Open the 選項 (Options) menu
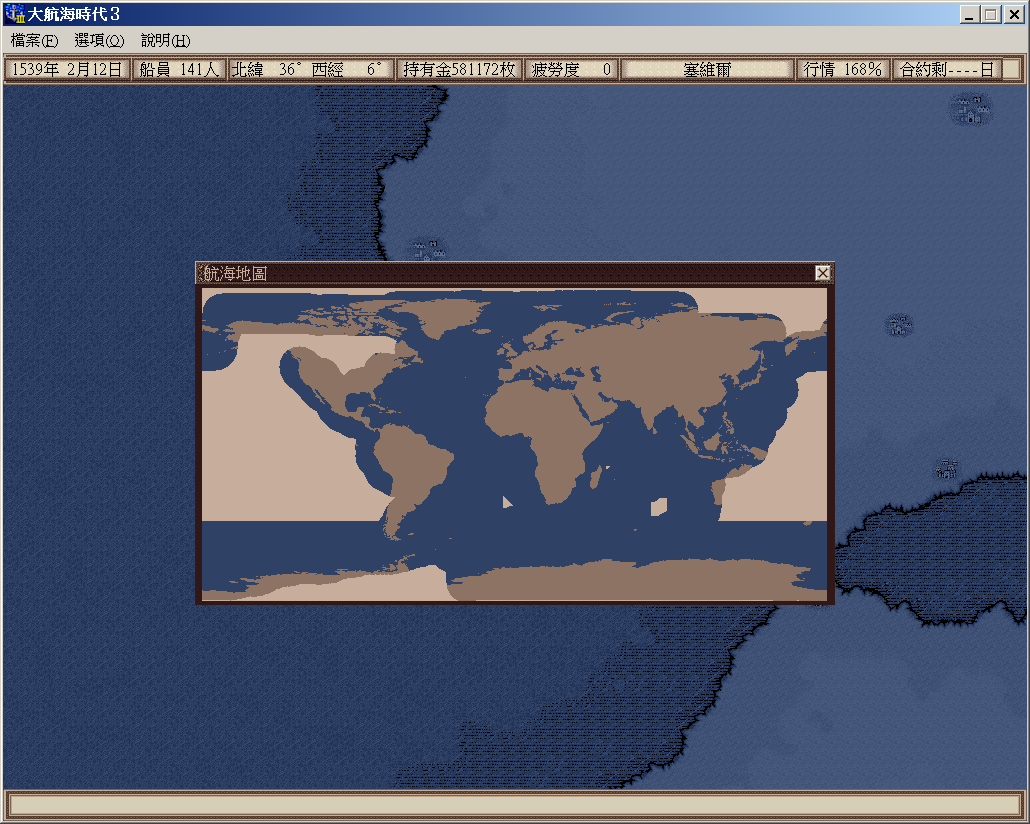 pyautogui.click(x=99, y=41)
